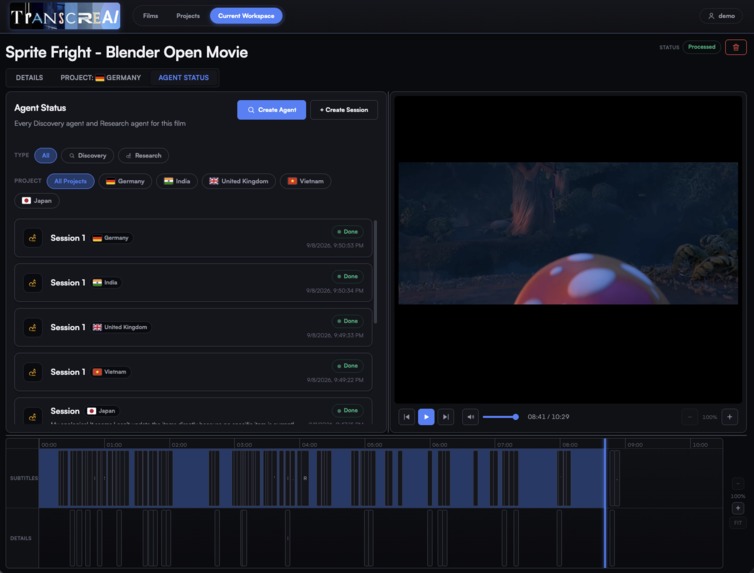The image size is (754, 573).
Task: Switch to the AGENT STATUS tab
Action: coord(184,77)
